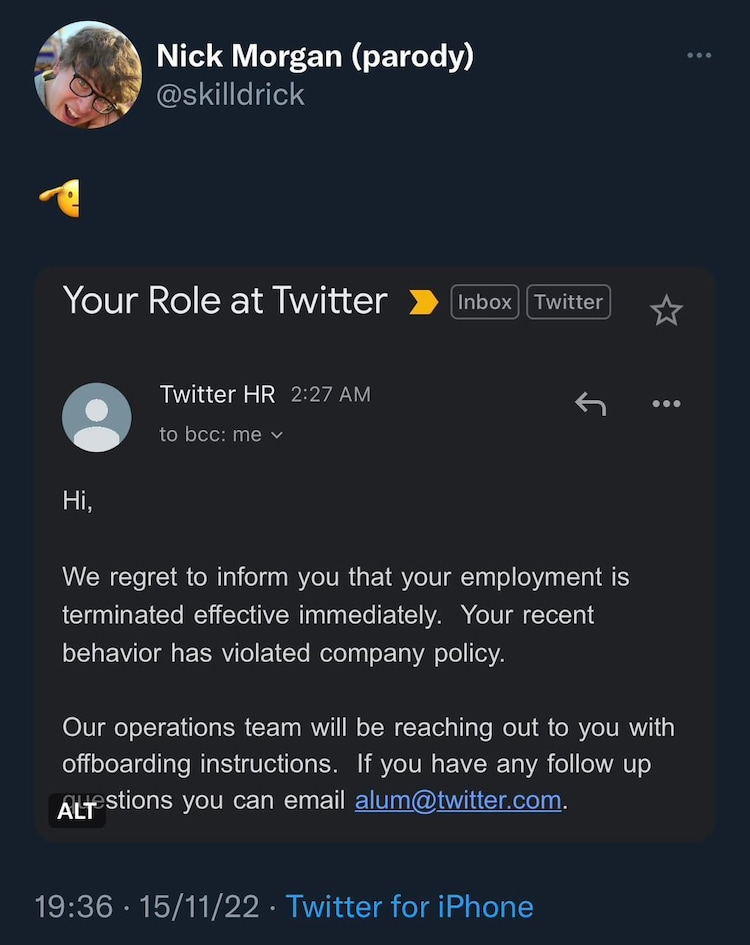The height and width of the screenshot is (945, 750).
Task: Click the yellow importance marker arrow
Action: pyautogui.click(x=424, y=303)
